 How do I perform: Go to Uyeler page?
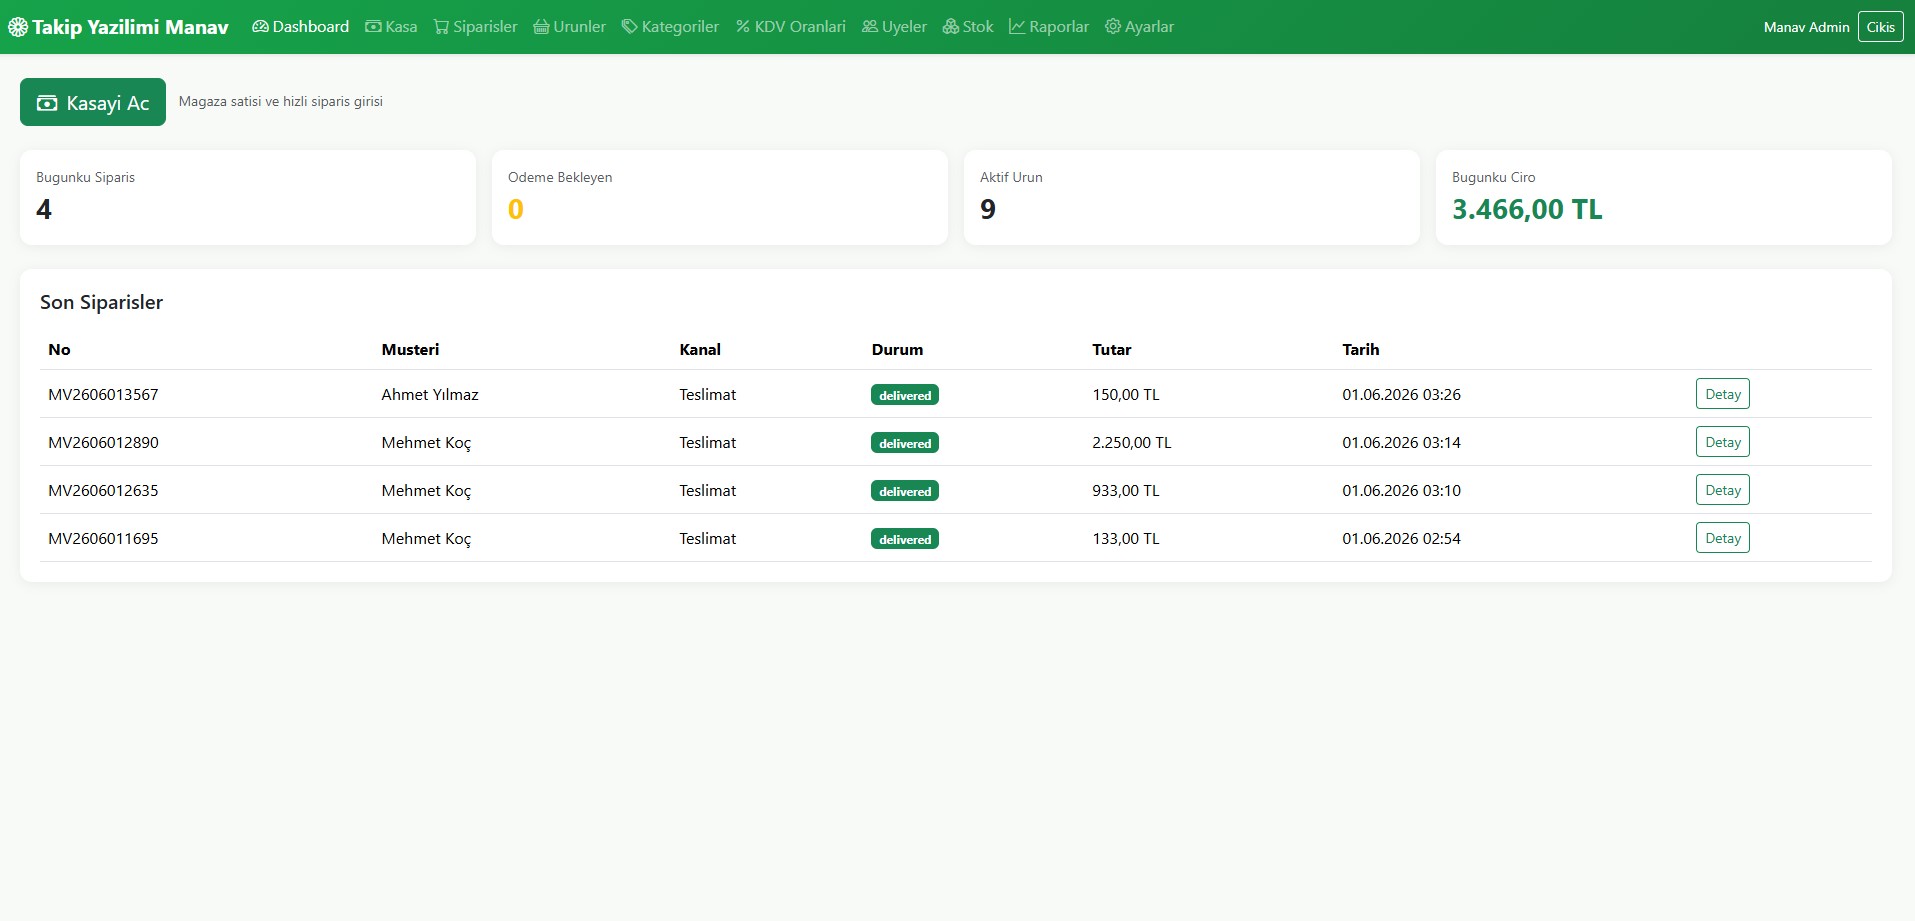point(894,27)
